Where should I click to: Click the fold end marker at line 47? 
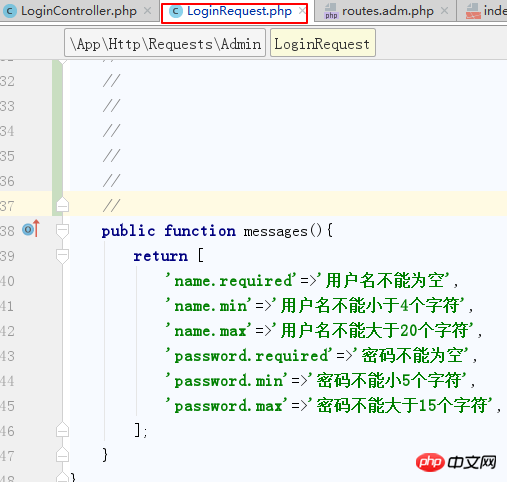click(x=62, y=455)
